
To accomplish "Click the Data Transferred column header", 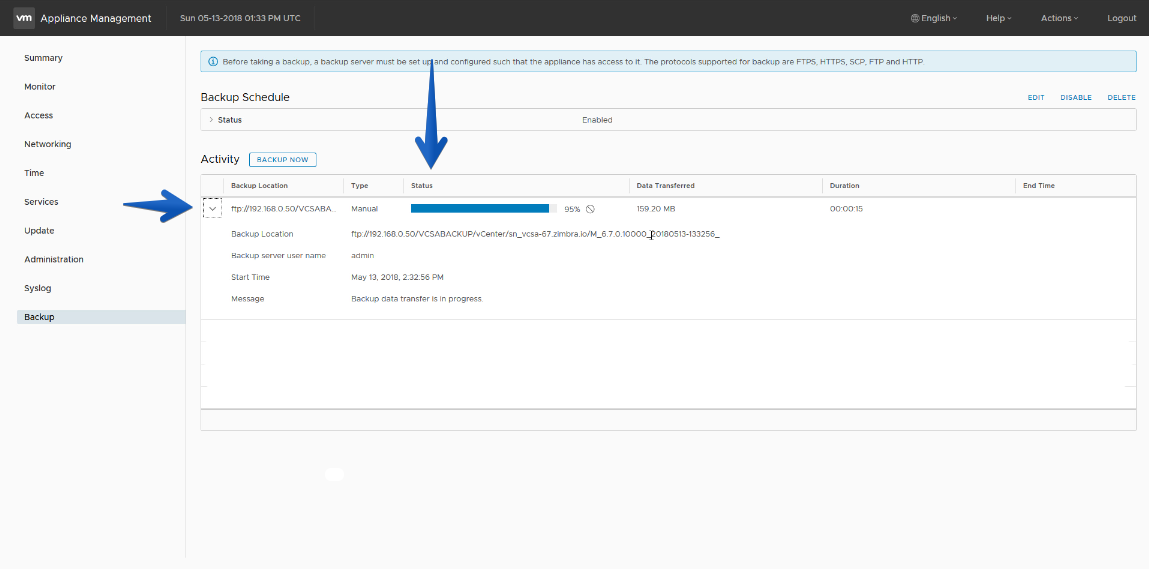I will click(x=665, y=186).
